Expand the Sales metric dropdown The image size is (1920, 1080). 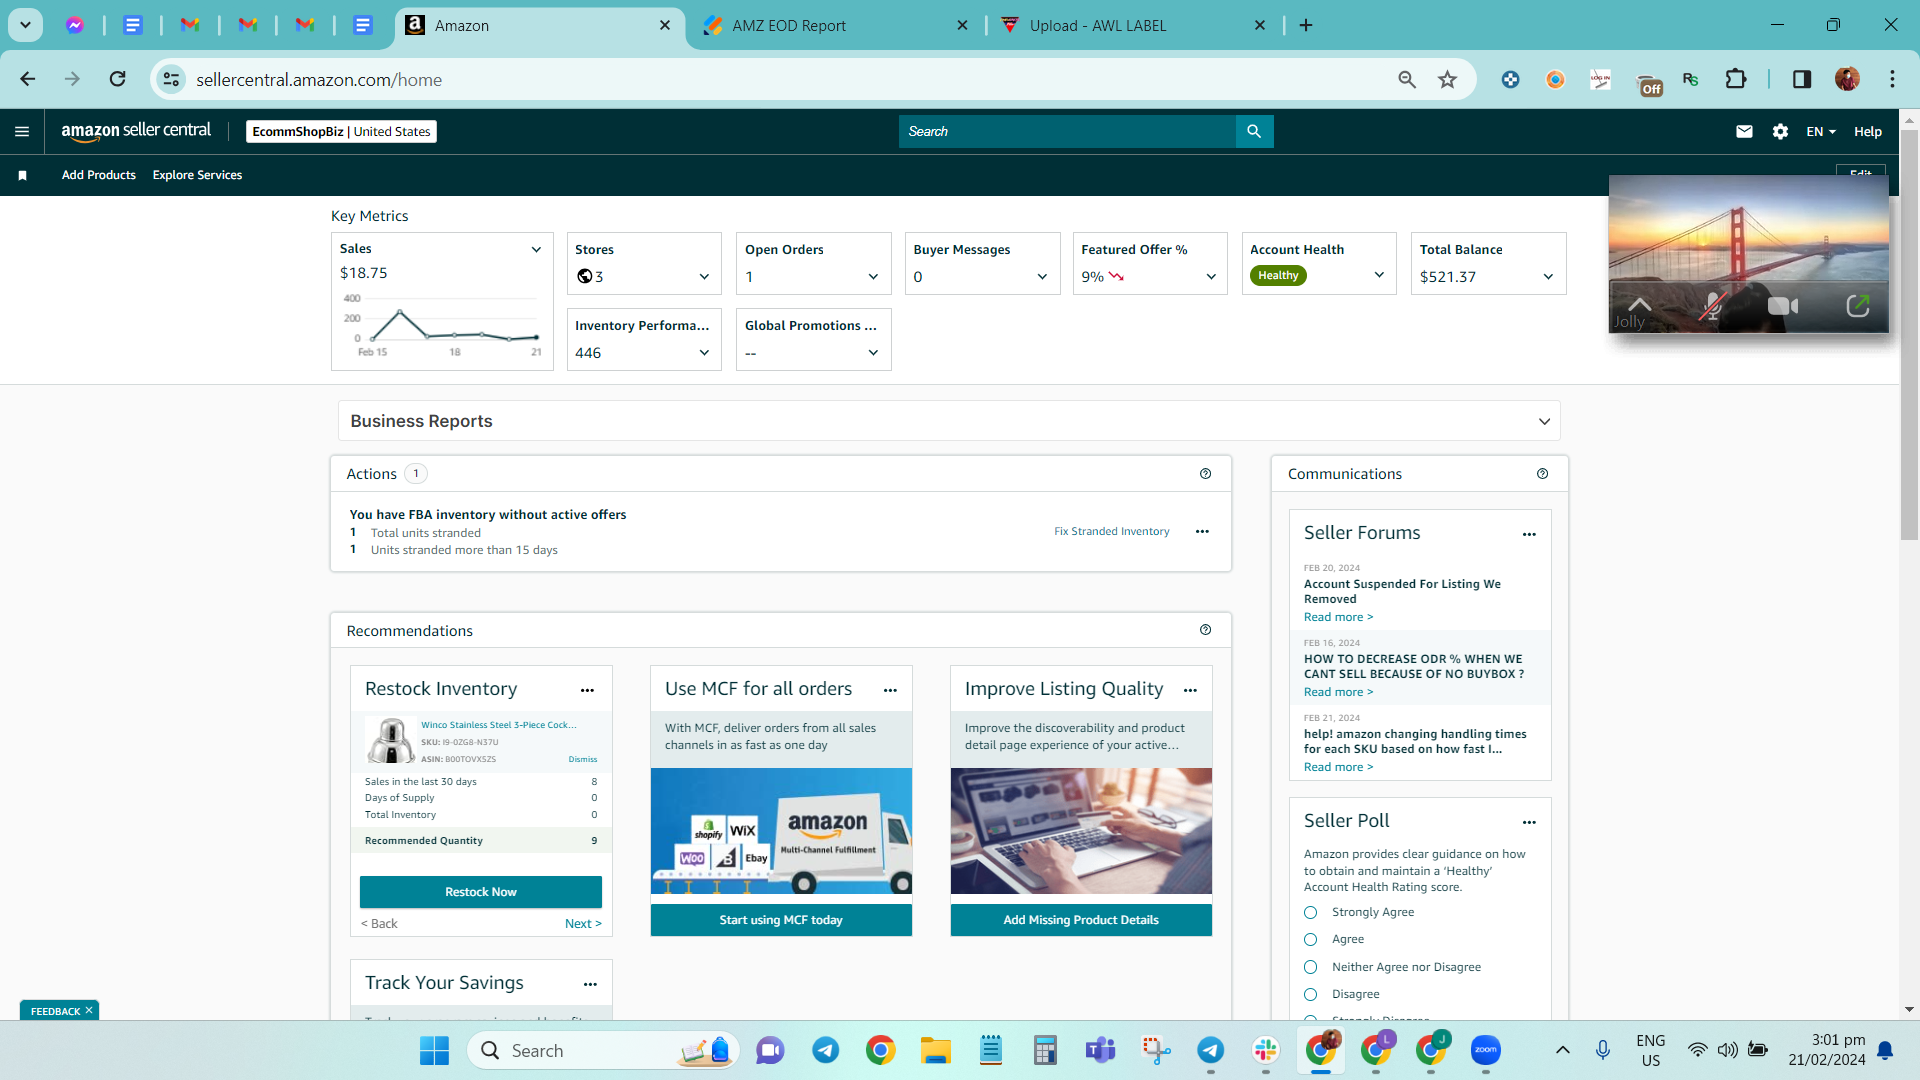[536, 249]
